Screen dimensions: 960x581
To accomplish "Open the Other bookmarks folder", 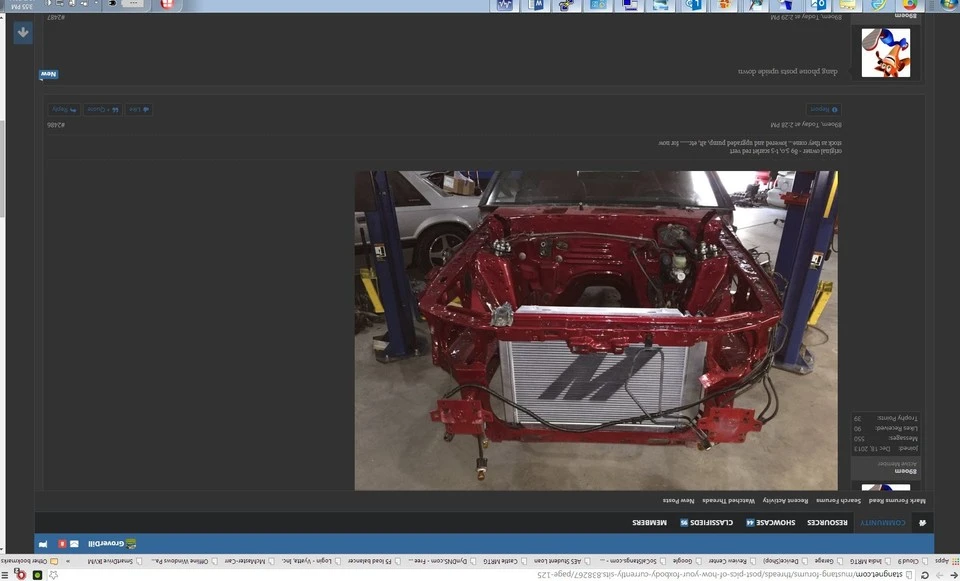I will pos(29,561).
